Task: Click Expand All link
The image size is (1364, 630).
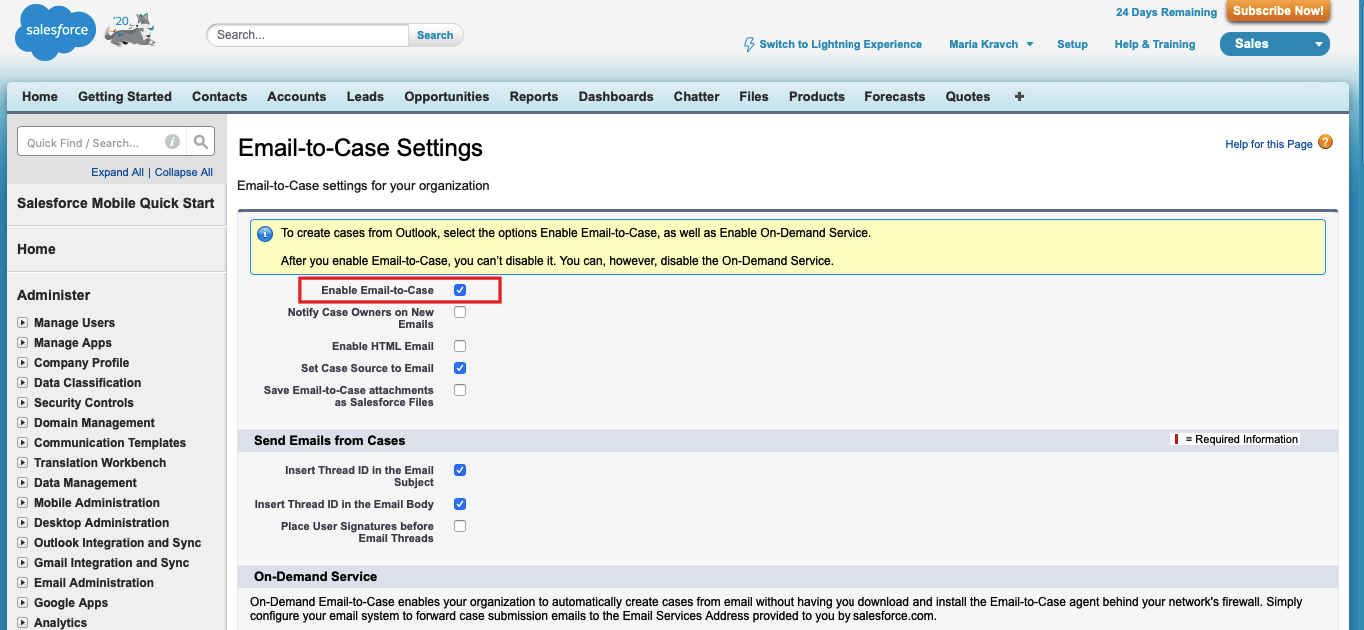Action: point(117,172)
